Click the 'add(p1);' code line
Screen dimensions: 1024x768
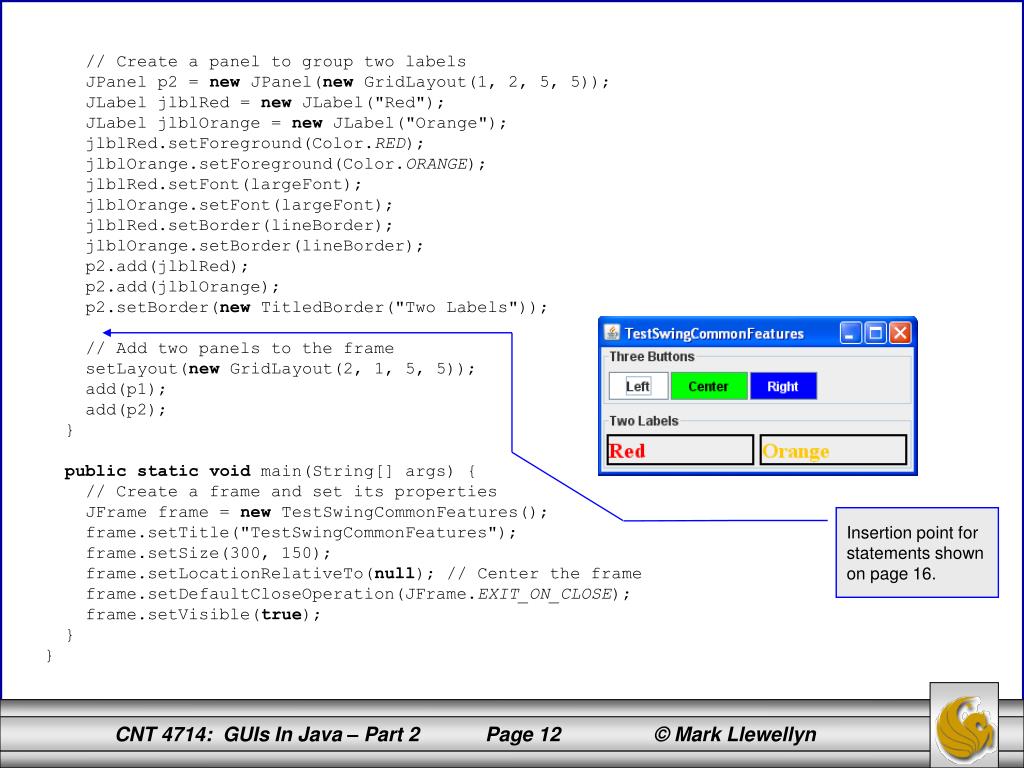coord(125,389)
